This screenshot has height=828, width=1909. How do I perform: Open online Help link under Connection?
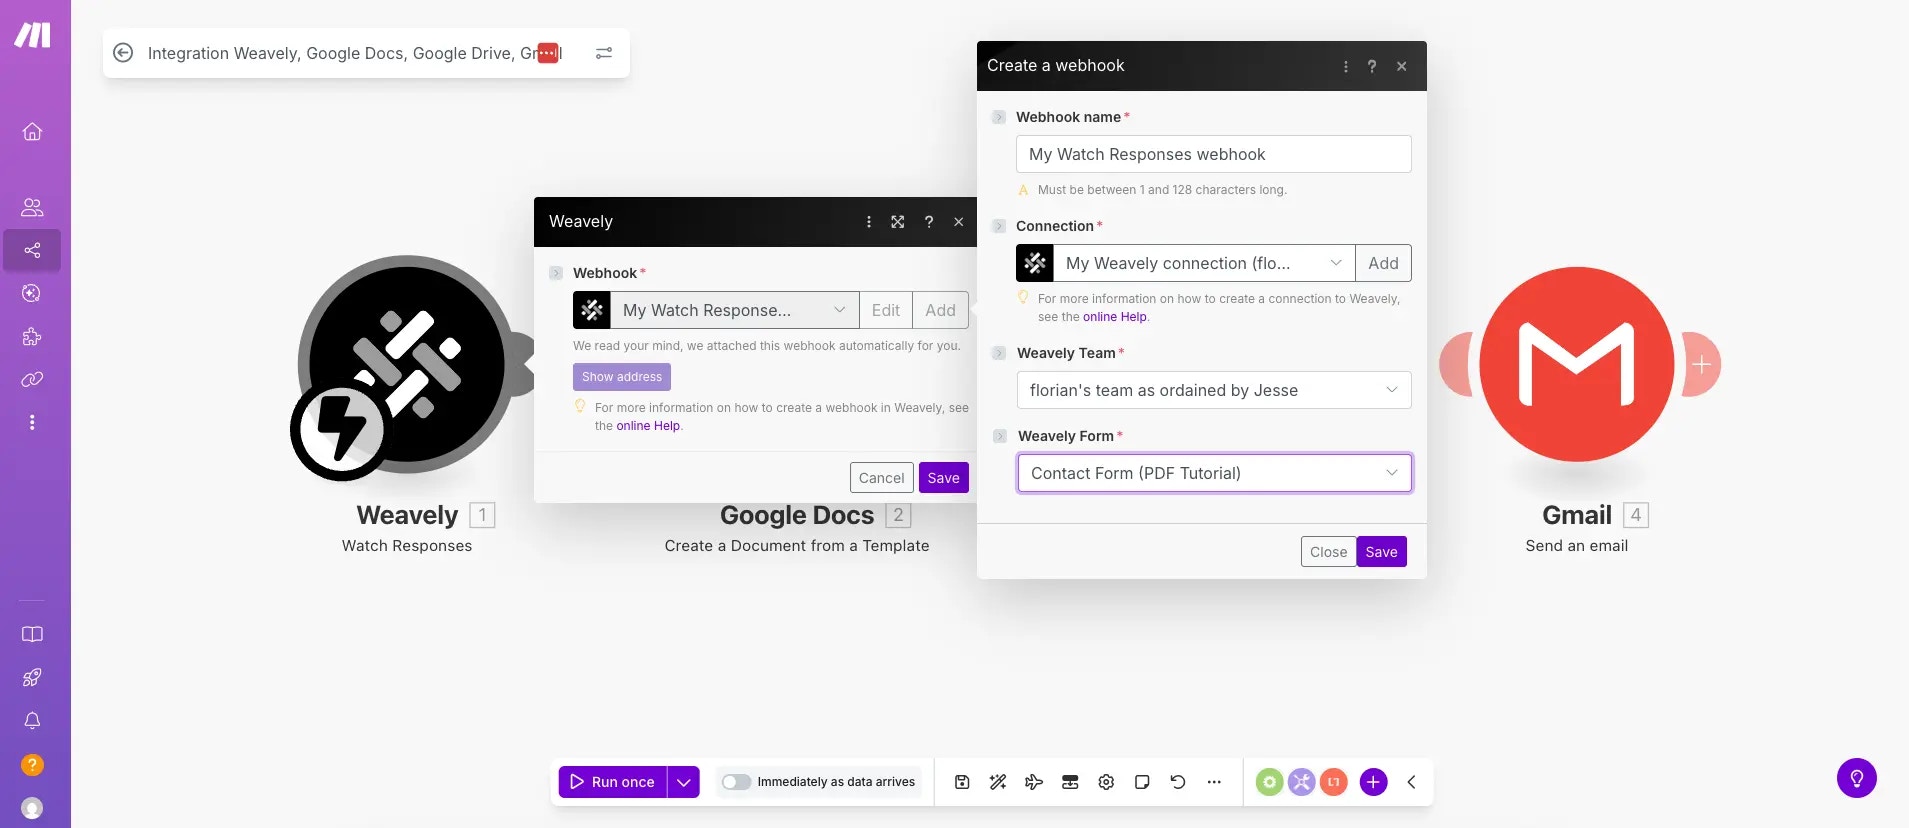1114,317
